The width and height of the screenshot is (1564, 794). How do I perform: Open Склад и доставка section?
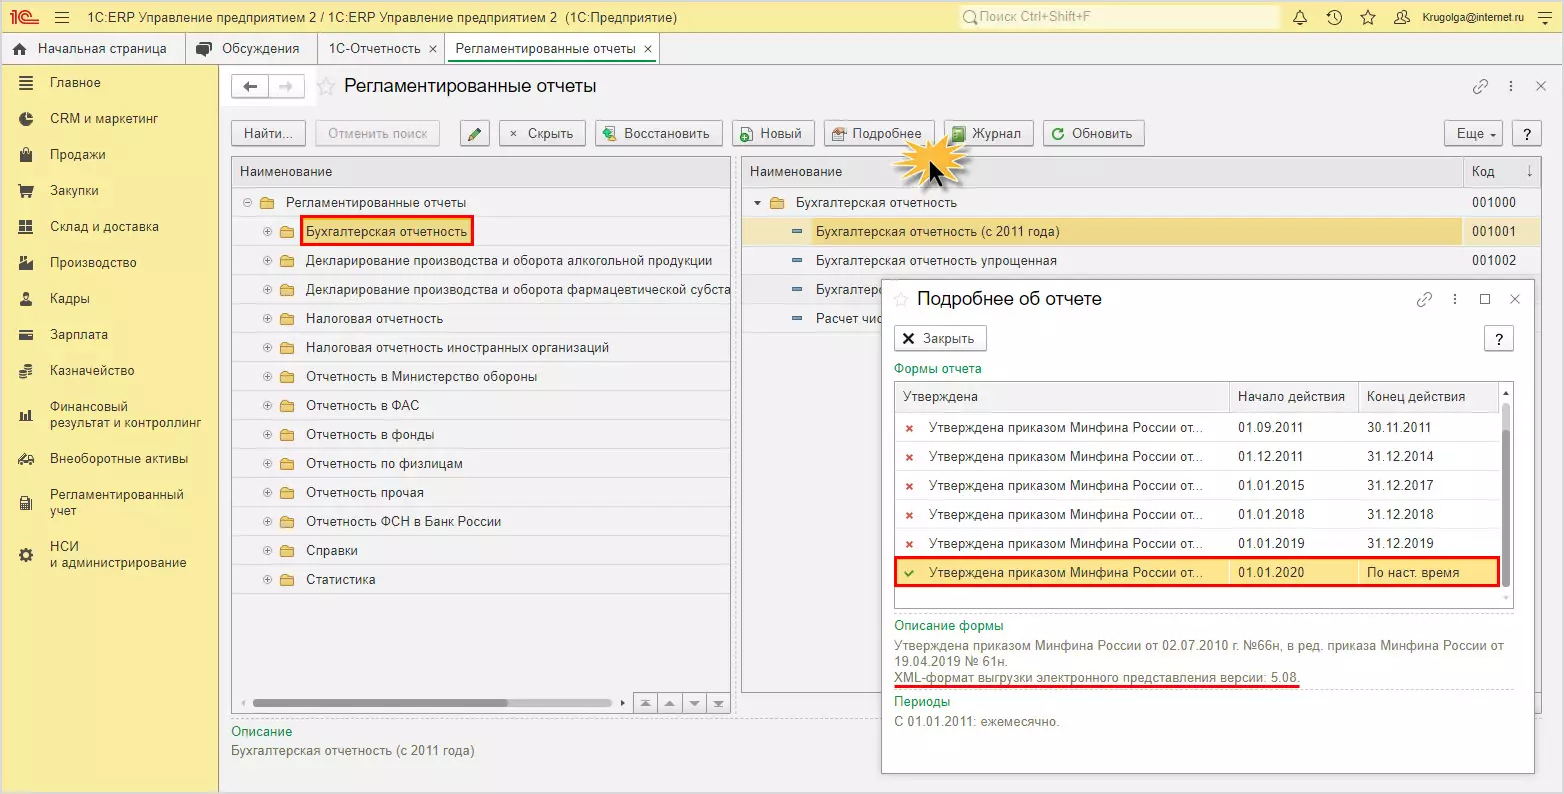tap(104, 227)
